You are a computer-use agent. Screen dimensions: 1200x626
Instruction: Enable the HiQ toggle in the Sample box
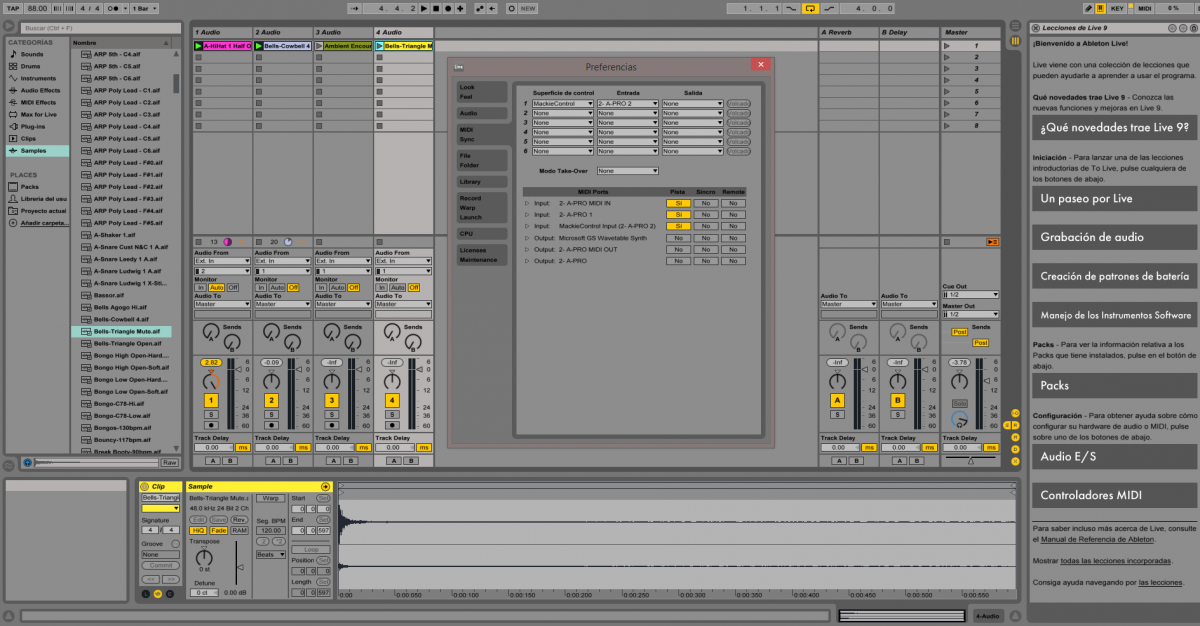pos(198,530)
